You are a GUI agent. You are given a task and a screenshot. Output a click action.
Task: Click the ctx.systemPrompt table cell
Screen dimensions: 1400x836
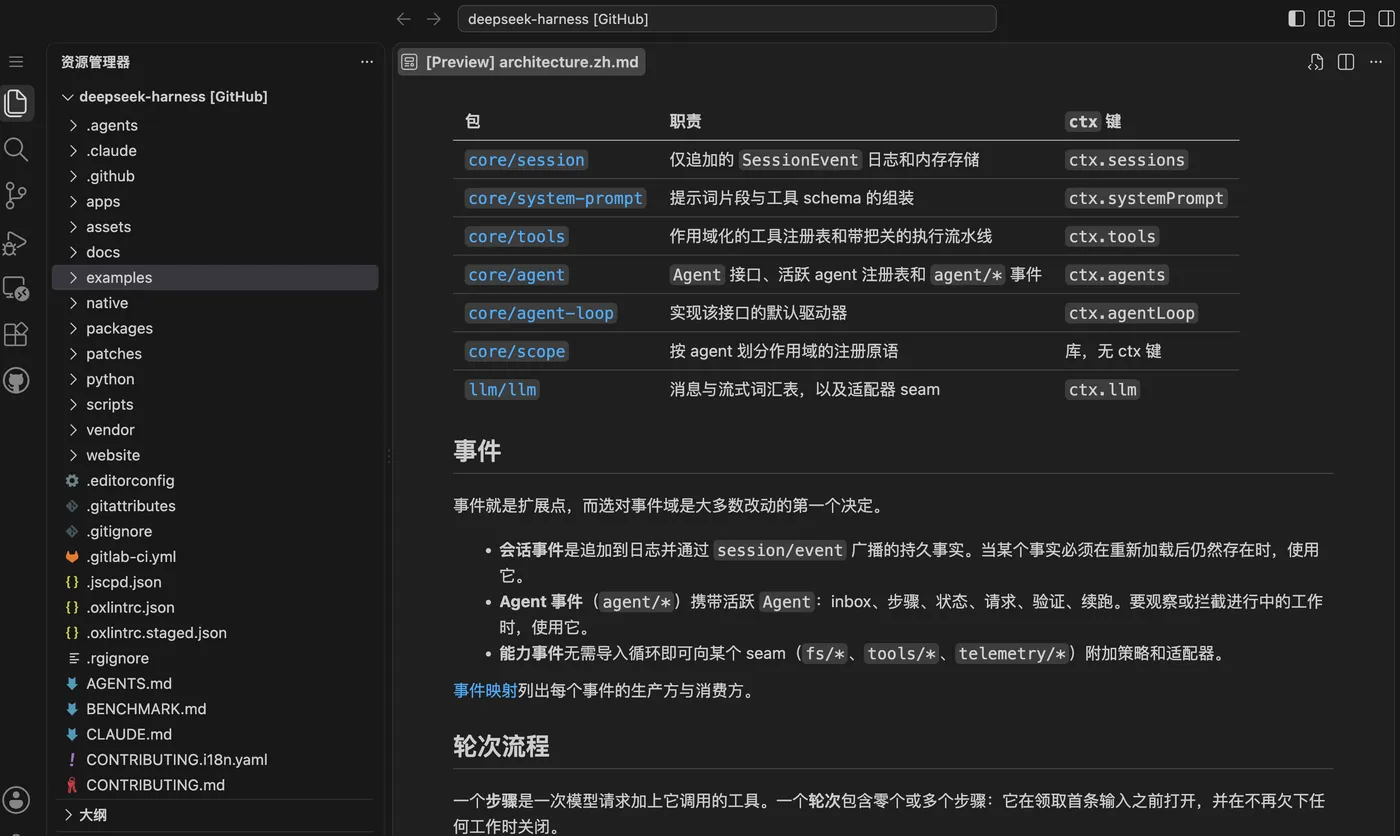click(1146, 198)
